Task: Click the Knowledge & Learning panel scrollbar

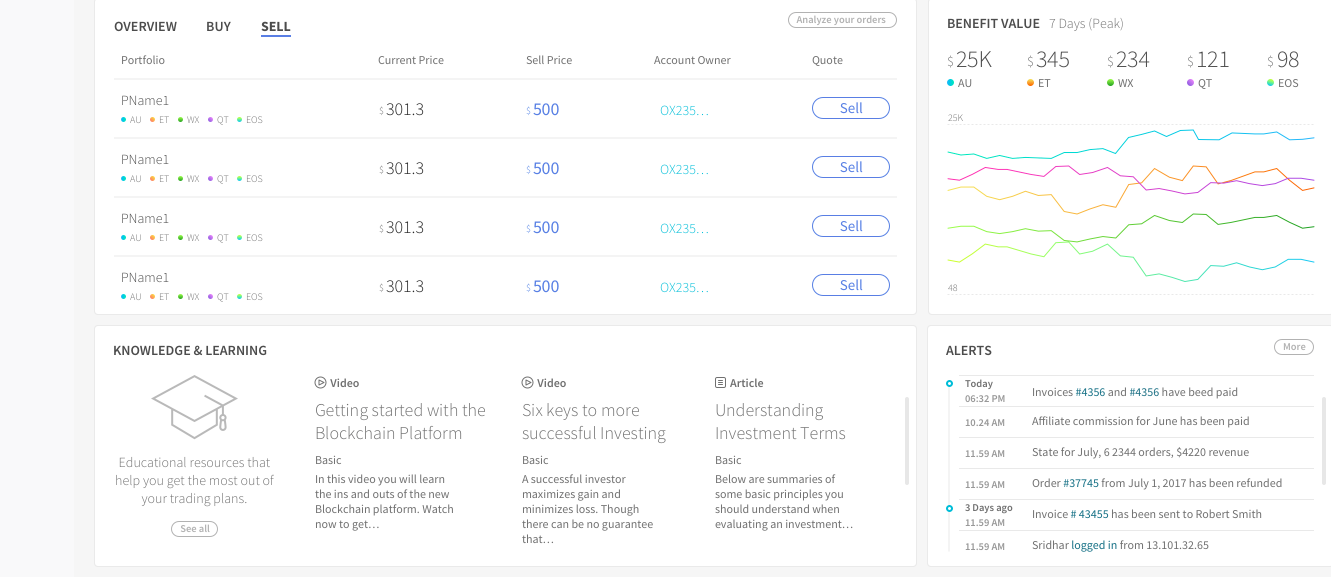Action: 907,440
